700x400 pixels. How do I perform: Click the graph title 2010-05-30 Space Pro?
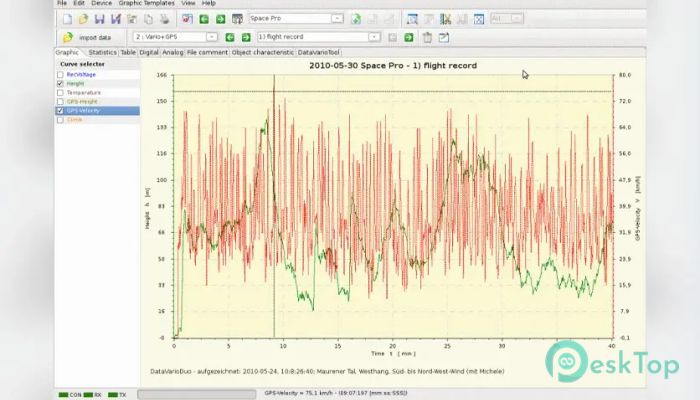coord(393,66)
